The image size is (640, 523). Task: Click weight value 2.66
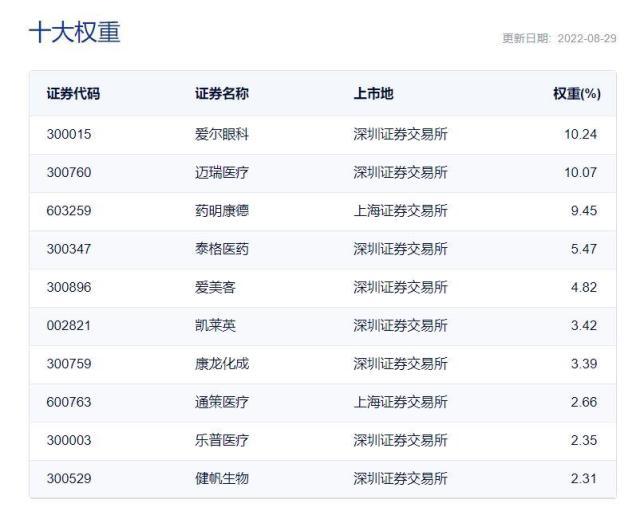point(584,402)
